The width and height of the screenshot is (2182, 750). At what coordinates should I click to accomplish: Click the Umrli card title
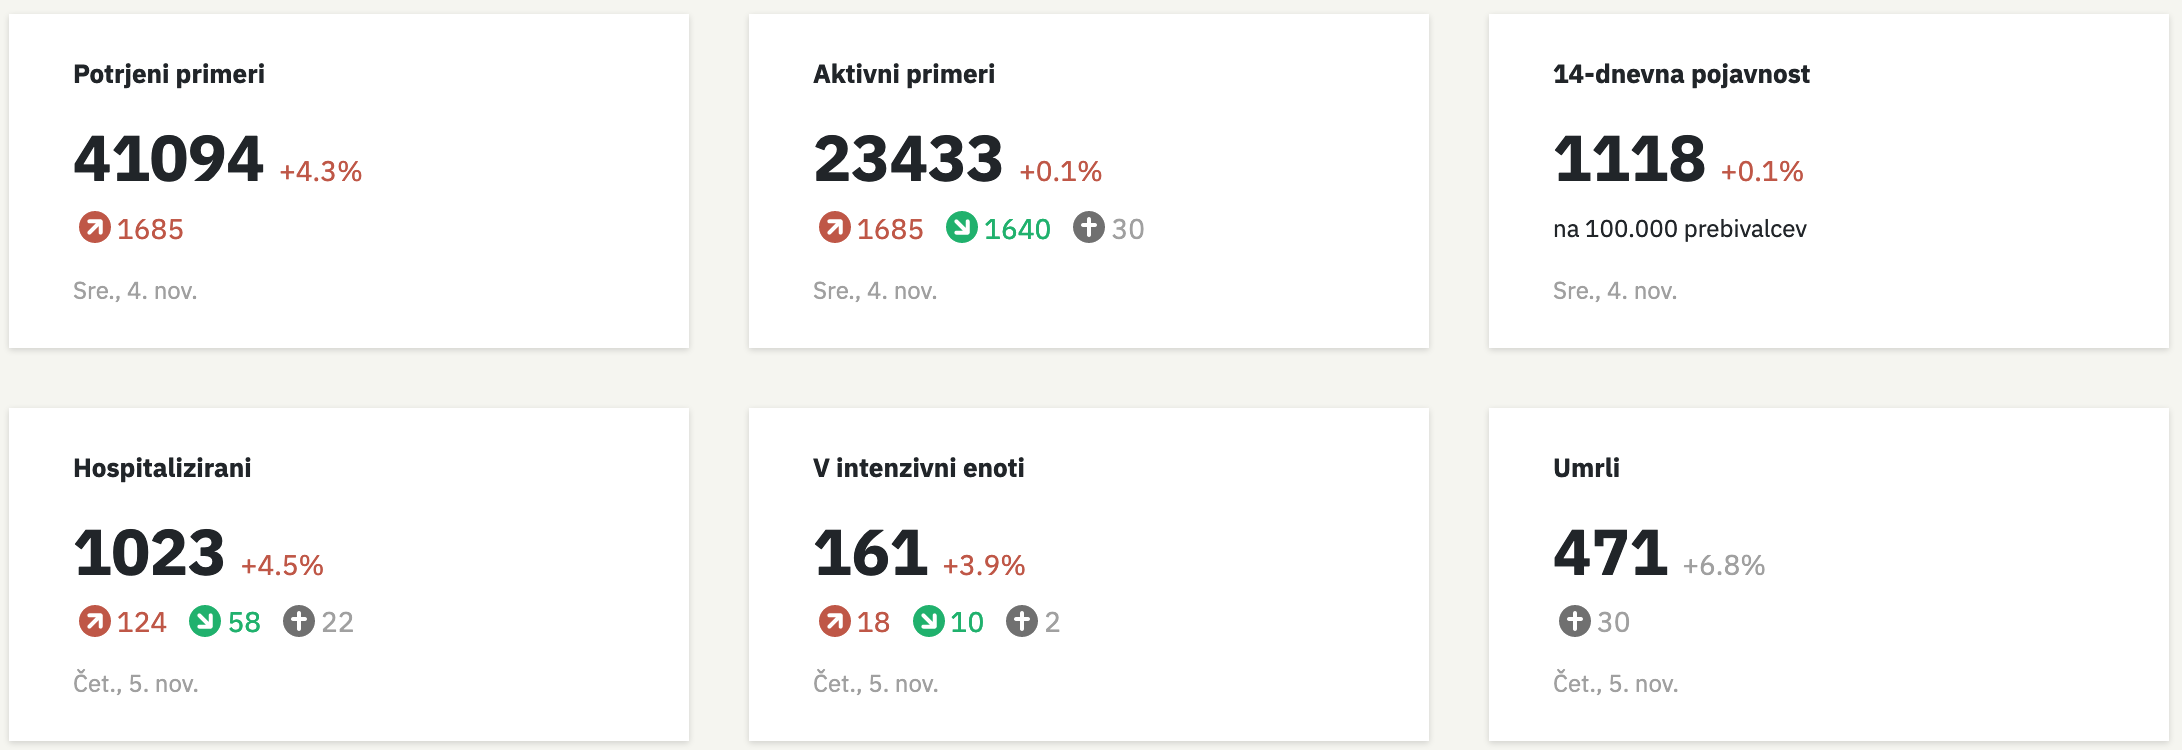pyautogui.click(x=1586, y=467)
